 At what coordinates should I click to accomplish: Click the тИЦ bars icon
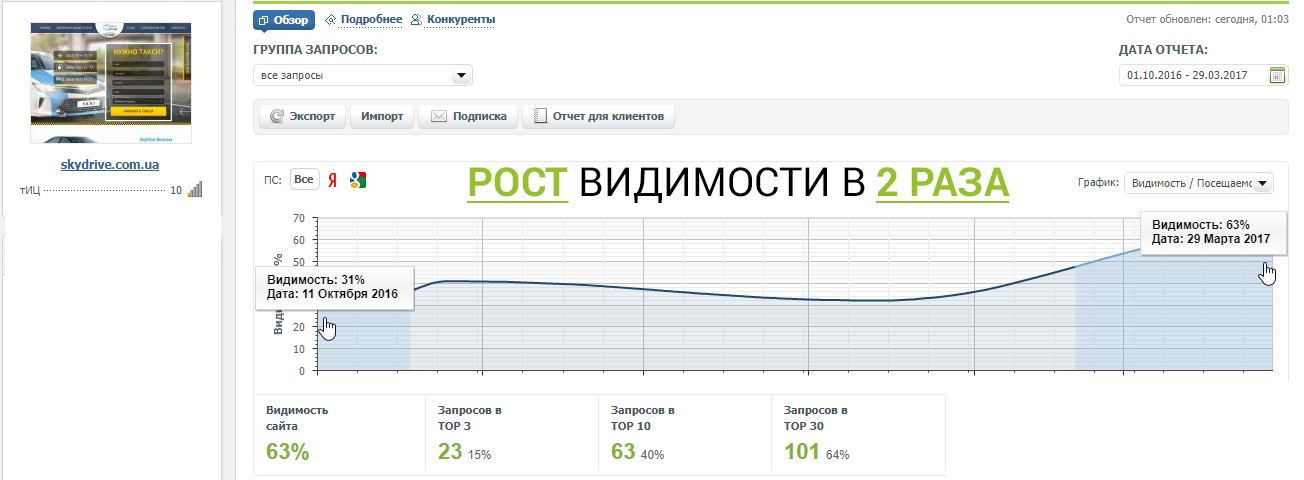195,189
